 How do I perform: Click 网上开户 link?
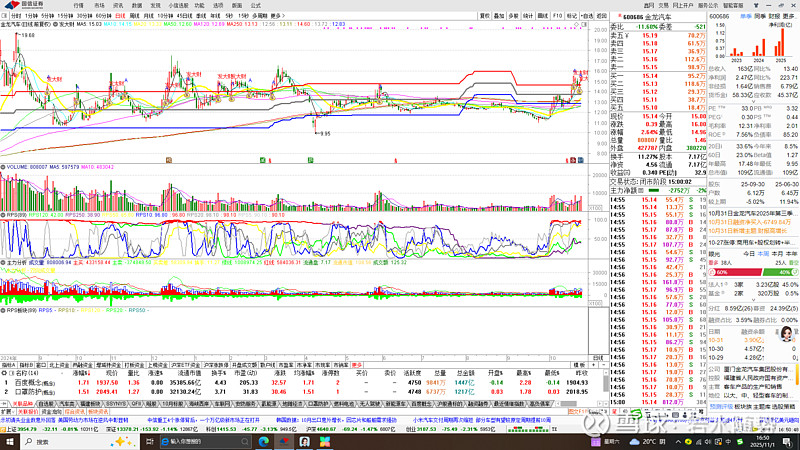[683, 6]
